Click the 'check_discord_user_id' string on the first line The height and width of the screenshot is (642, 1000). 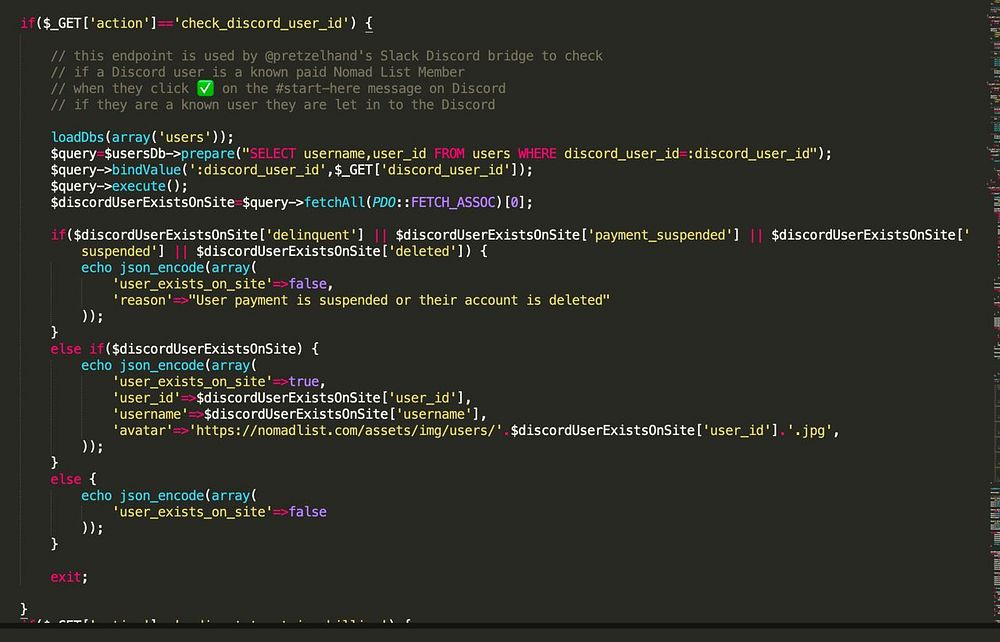(265, 24)
